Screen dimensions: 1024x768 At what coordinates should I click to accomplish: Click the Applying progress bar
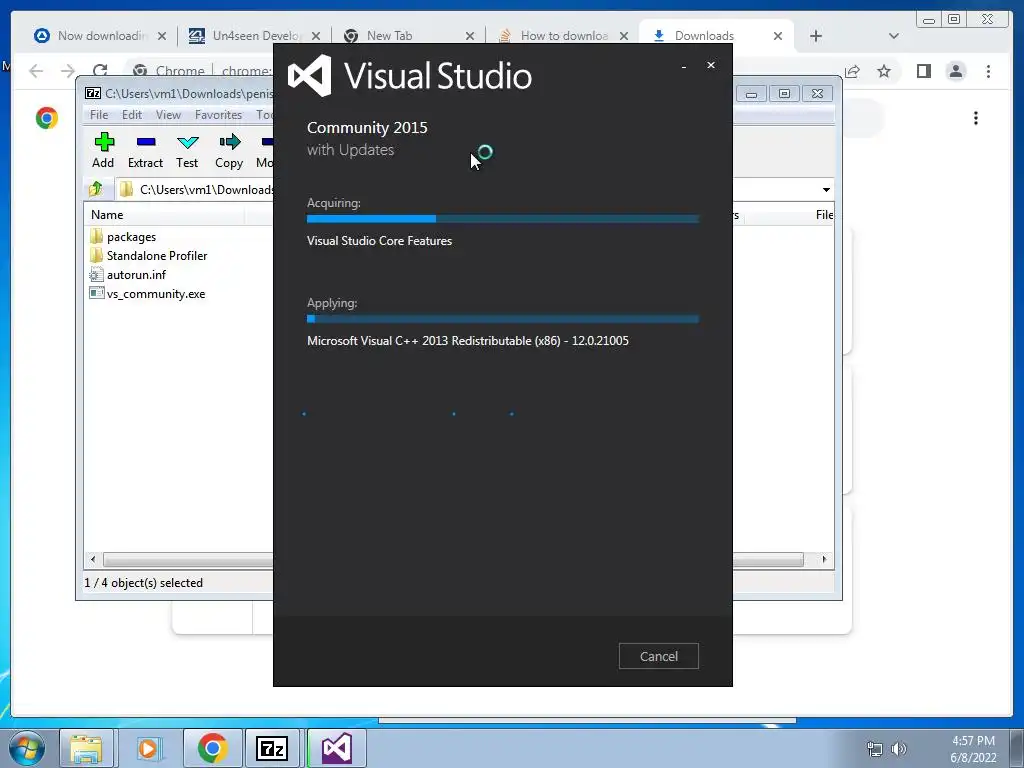point(503,319)
